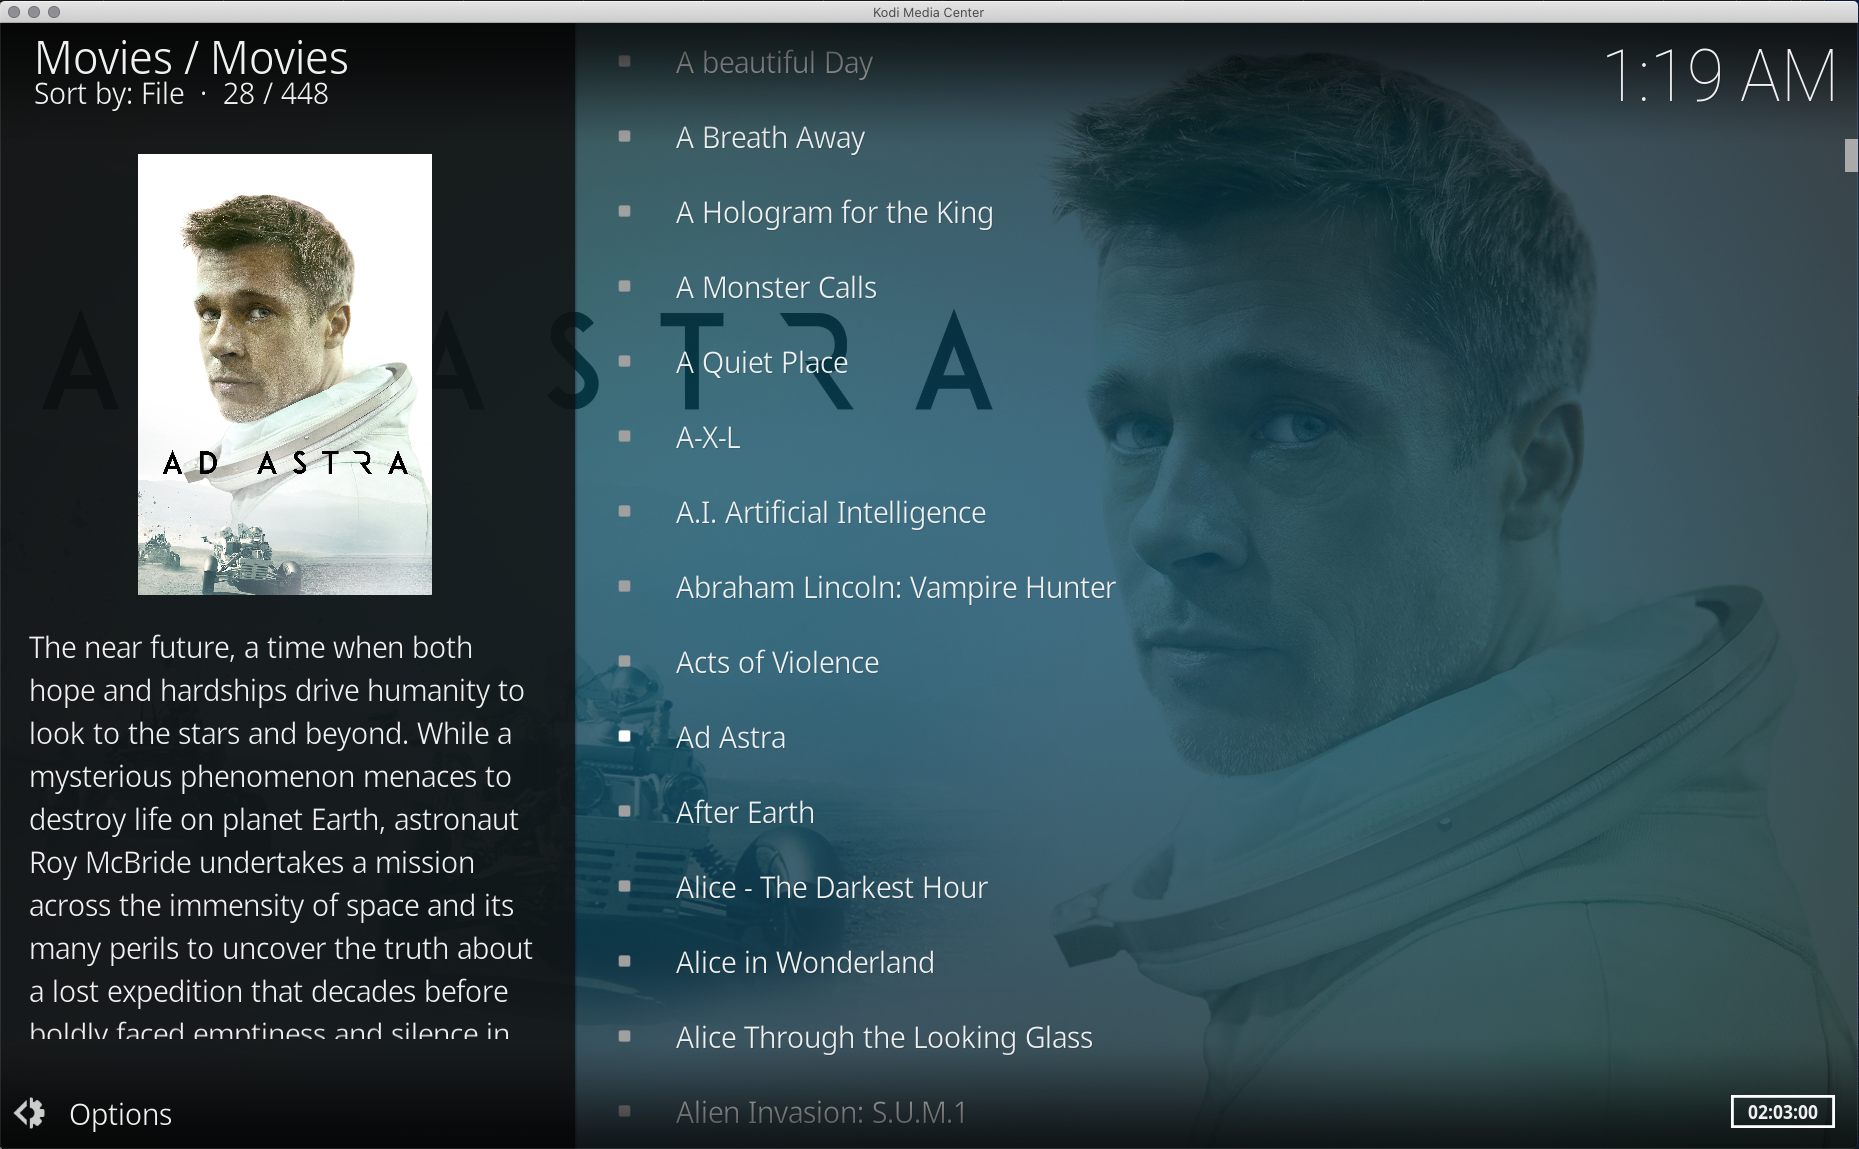Select A Hologram for the King

tap(834, 213)
